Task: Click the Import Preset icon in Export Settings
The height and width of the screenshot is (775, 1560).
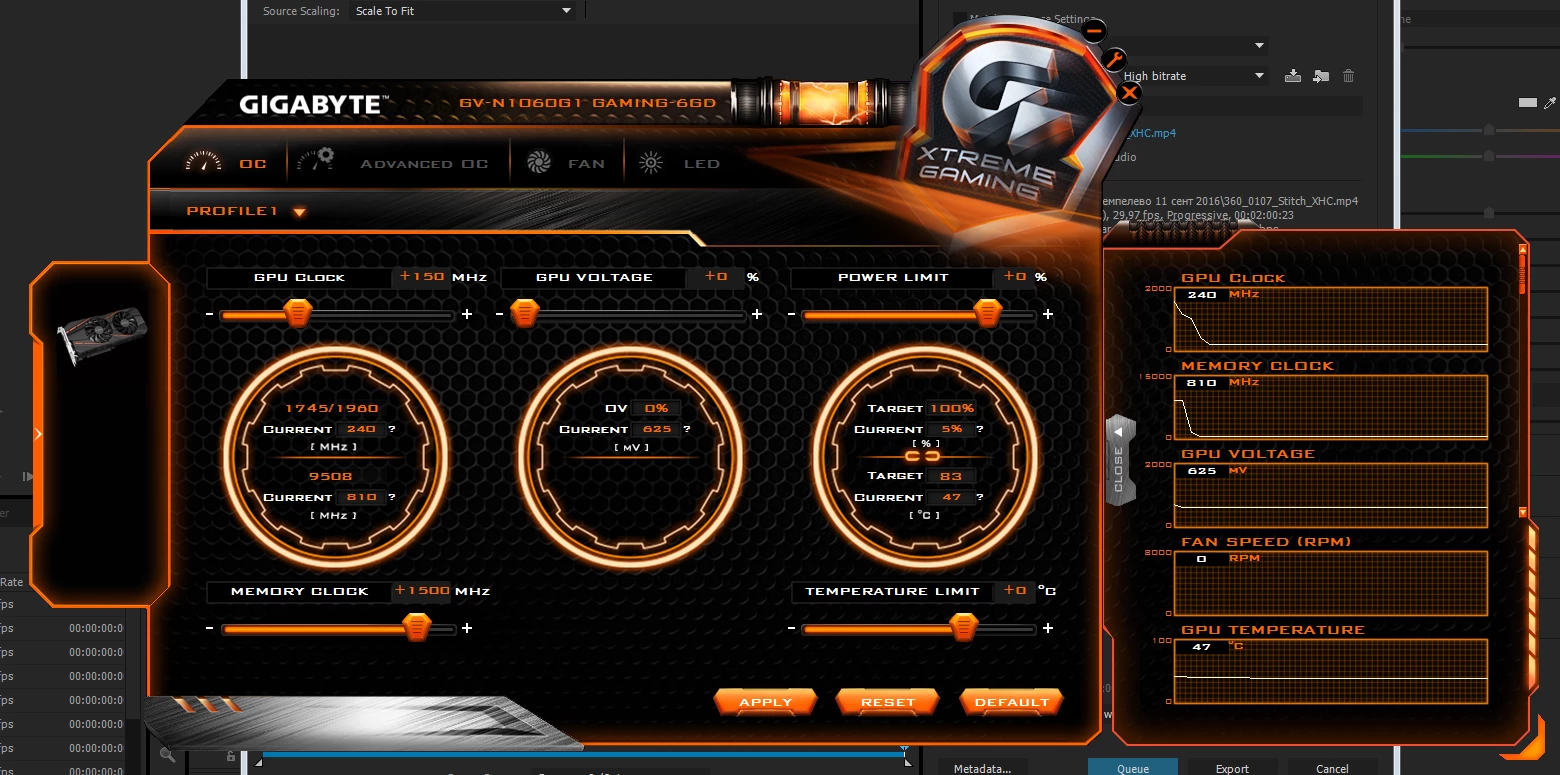Action: pos(1321,76)
